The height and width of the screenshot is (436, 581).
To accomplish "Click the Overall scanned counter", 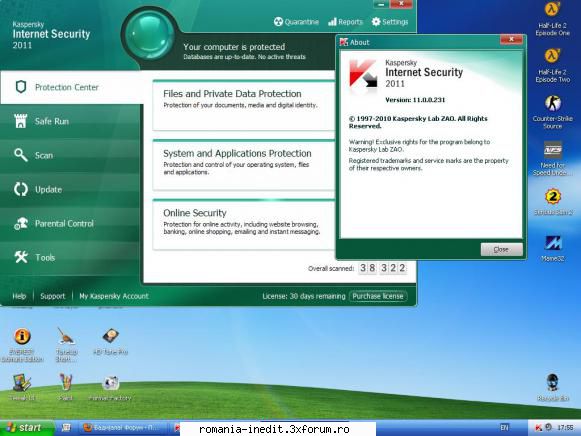I will tap(383, 268).
